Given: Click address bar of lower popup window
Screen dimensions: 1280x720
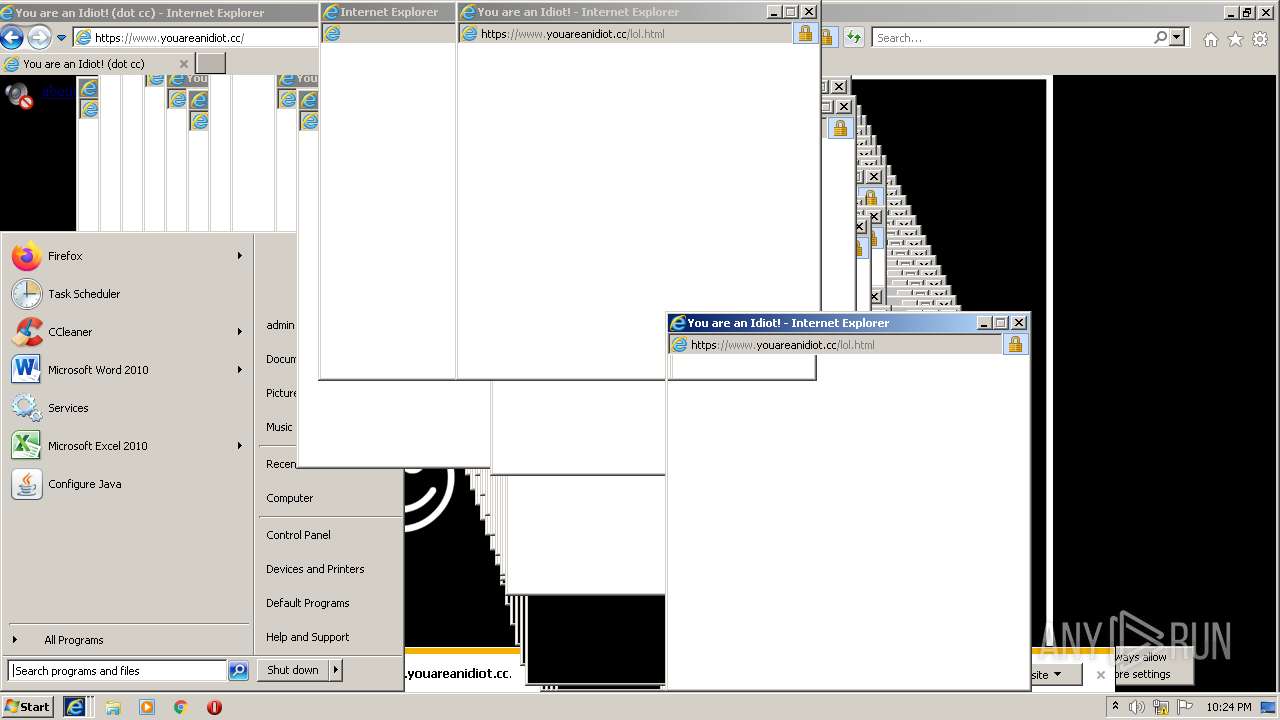Looking at the screenshot, I should 836,345.
